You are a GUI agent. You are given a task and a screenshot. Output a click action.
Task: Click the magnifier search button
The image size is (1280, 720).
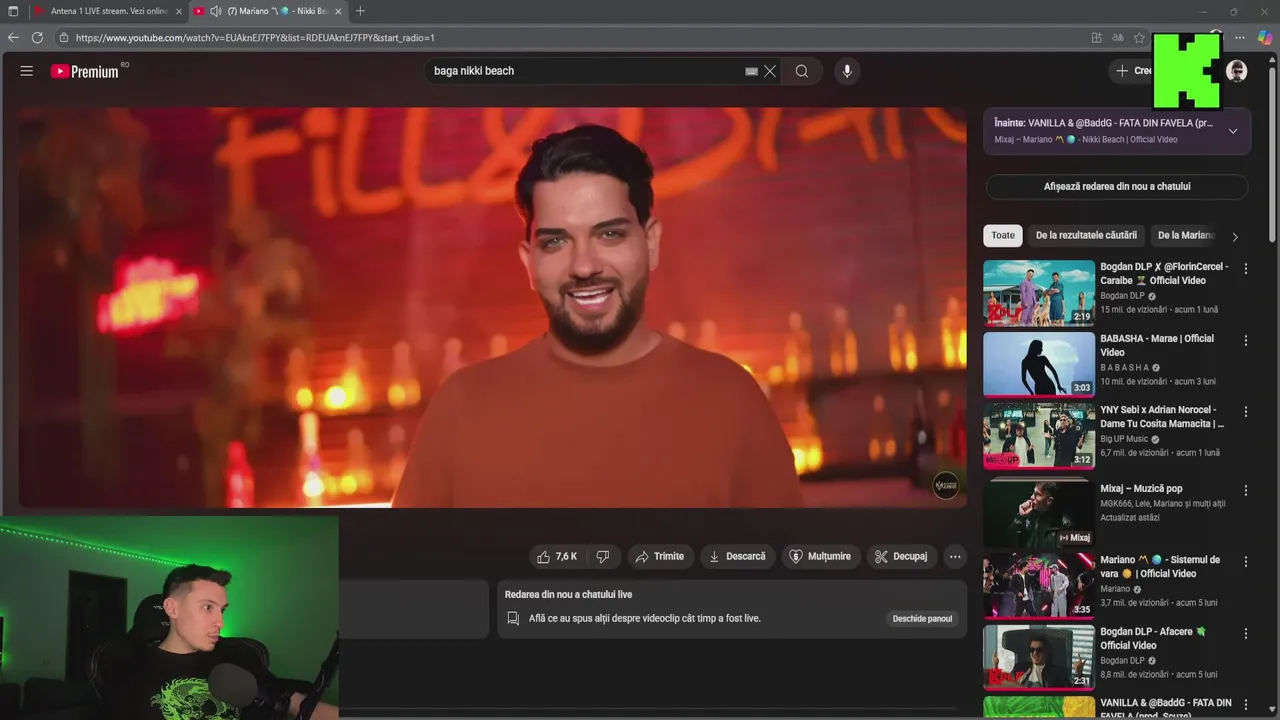802,71
